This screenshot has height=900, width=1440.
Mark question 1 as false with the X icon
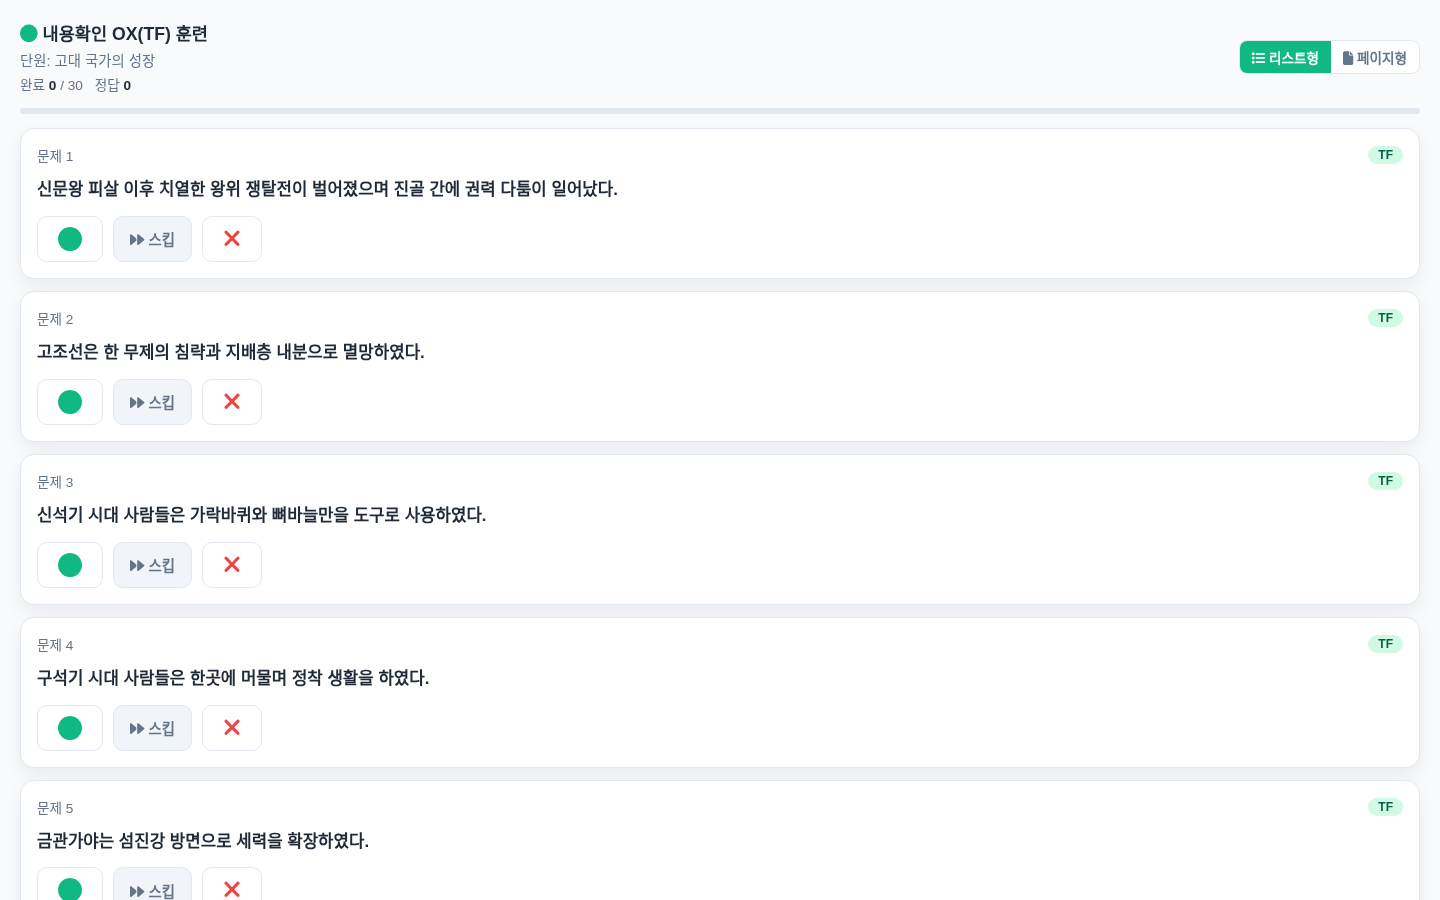coord(232,239)
